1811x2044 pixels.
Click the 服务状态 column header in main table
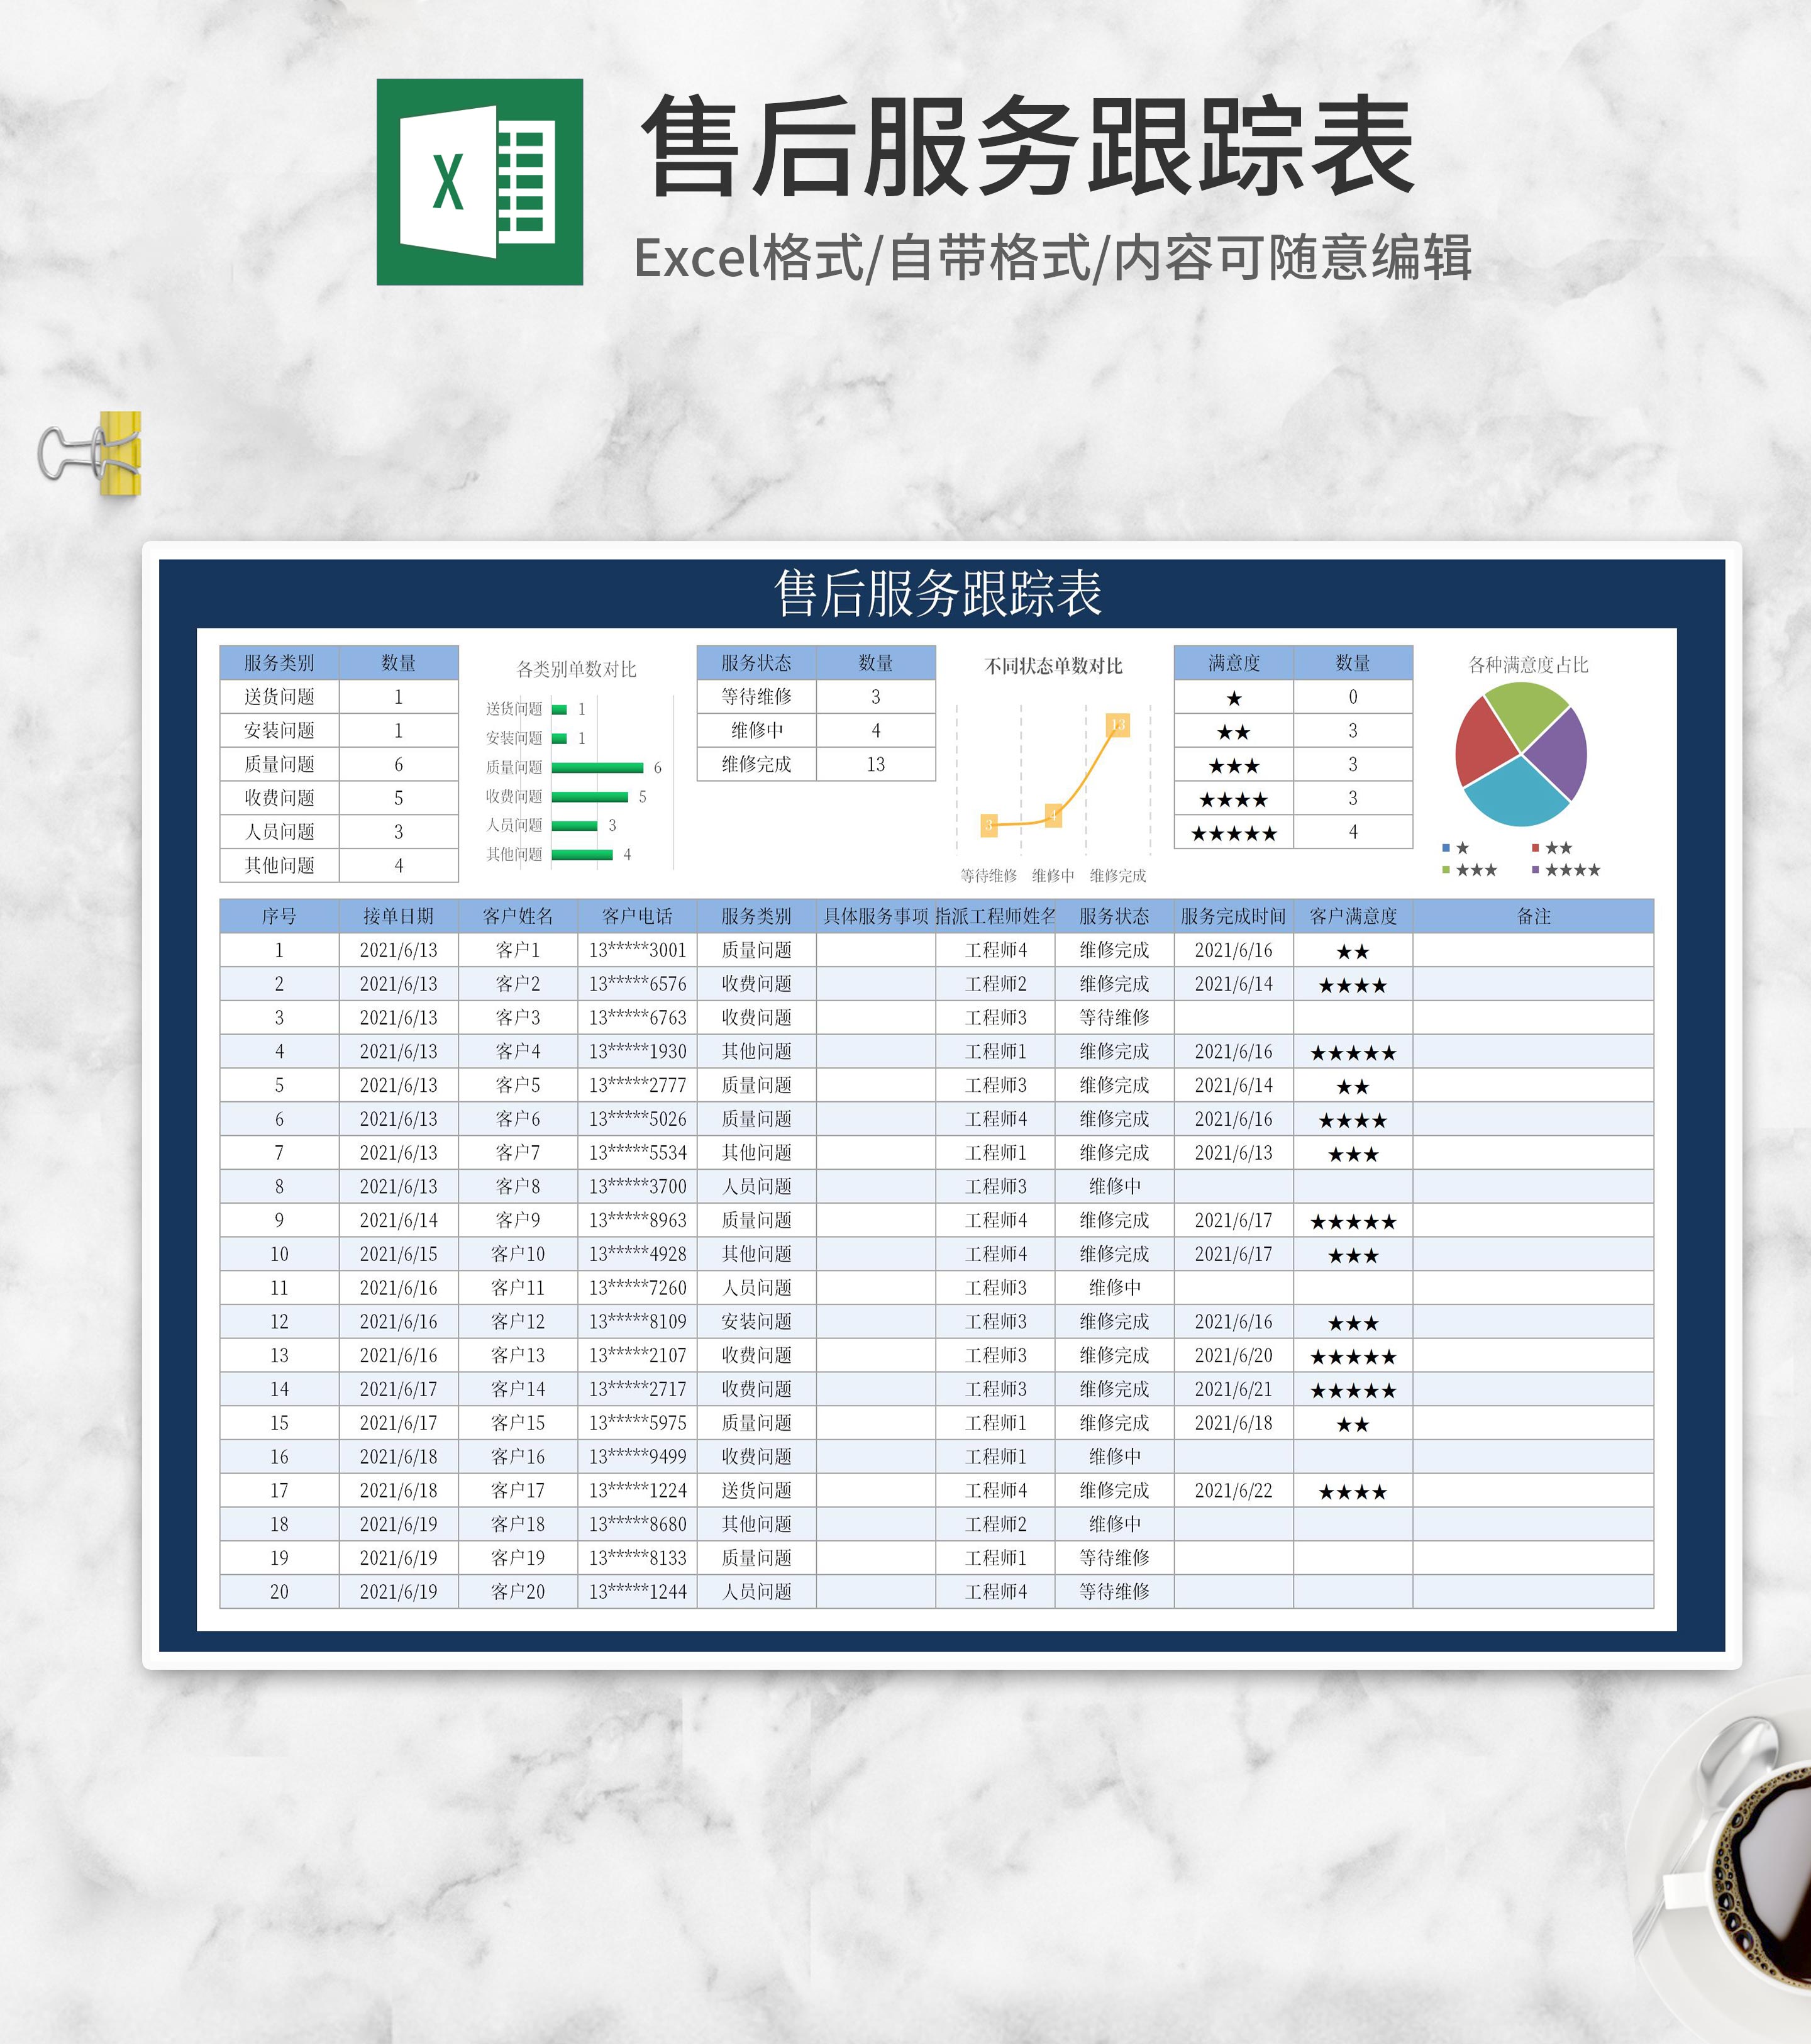(1114, 916)
